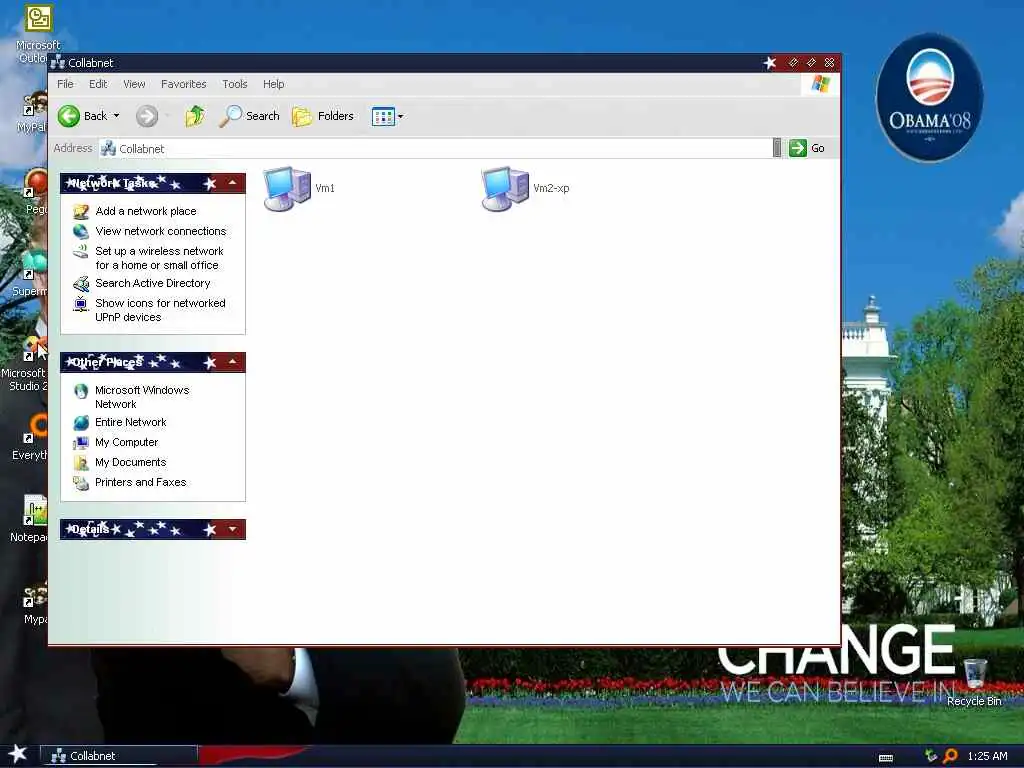Open Printers and Faxes link

coord(140,483)
